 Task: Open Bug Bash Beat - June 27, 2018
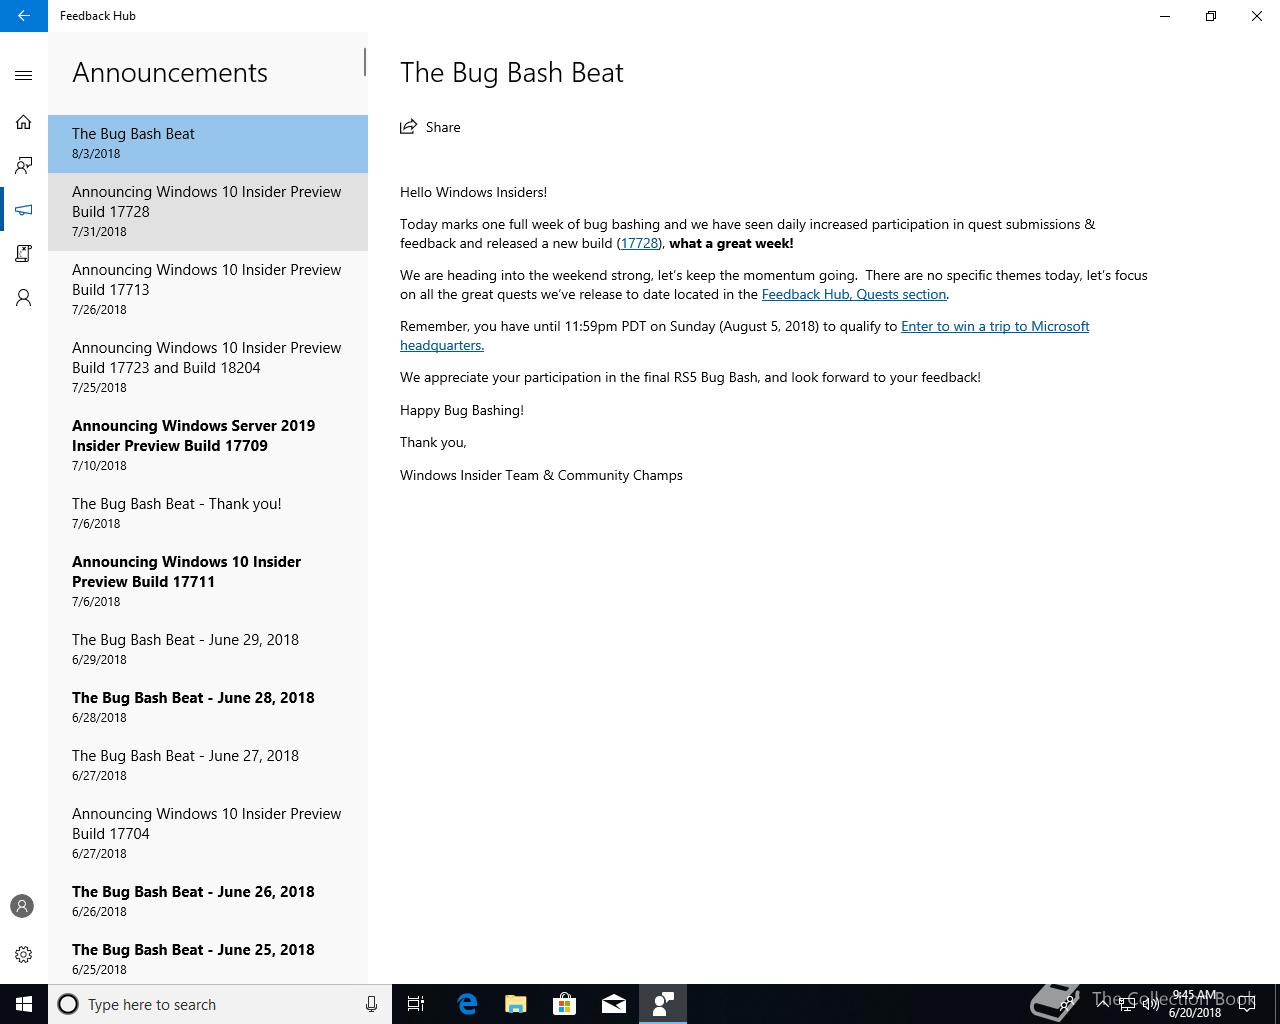(x=208, y=765)
